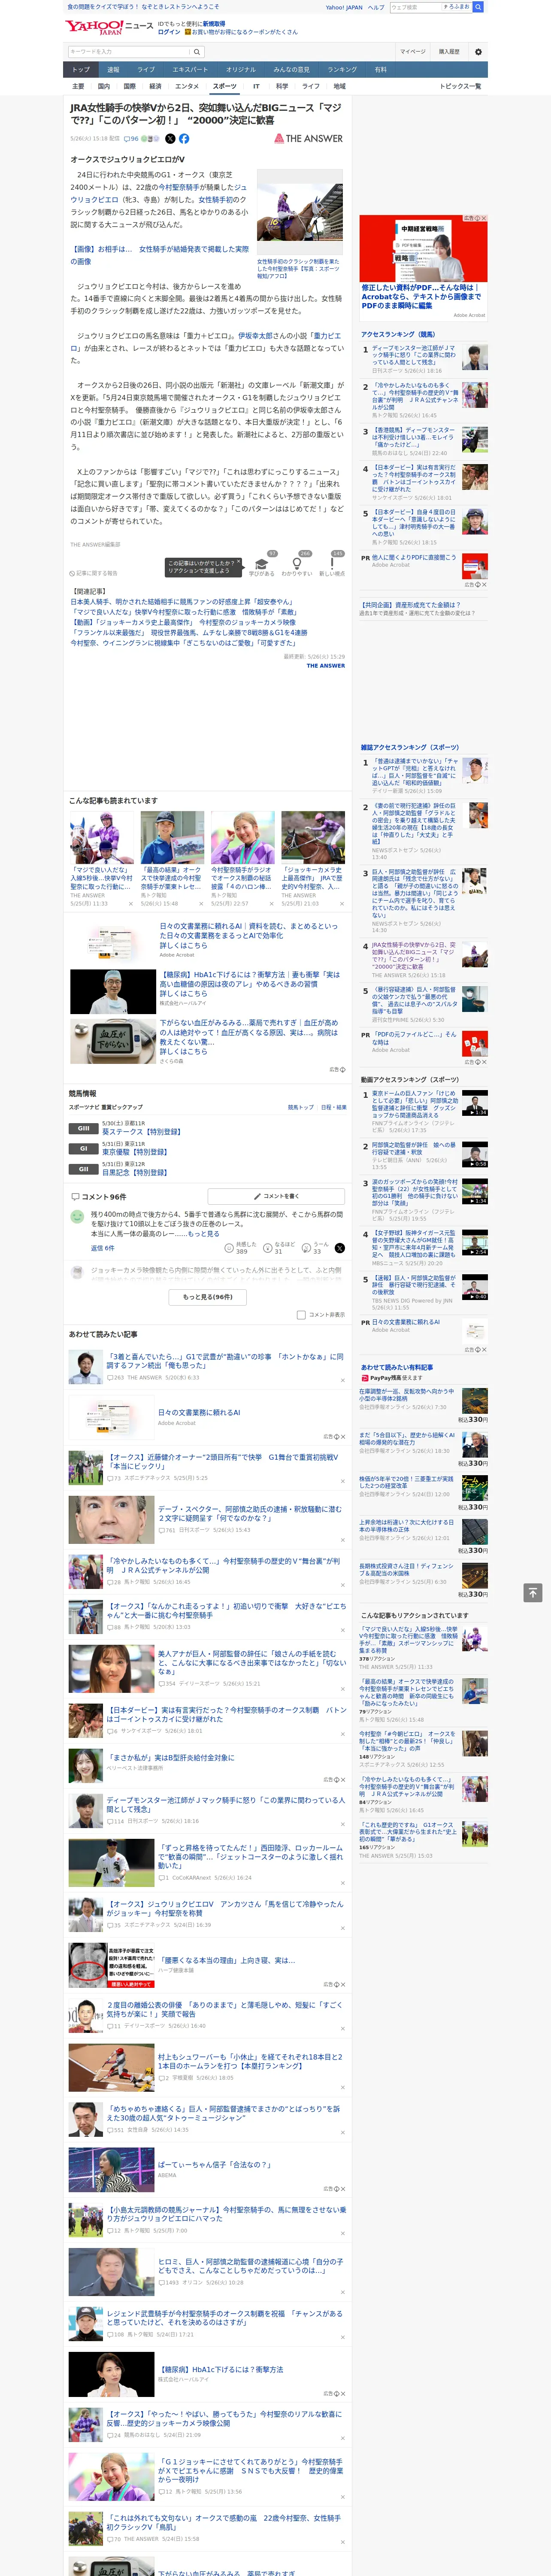Open related article 日本美人騎手、明かされた結婚相手
551x2576 pixels.
coord(182,602)
